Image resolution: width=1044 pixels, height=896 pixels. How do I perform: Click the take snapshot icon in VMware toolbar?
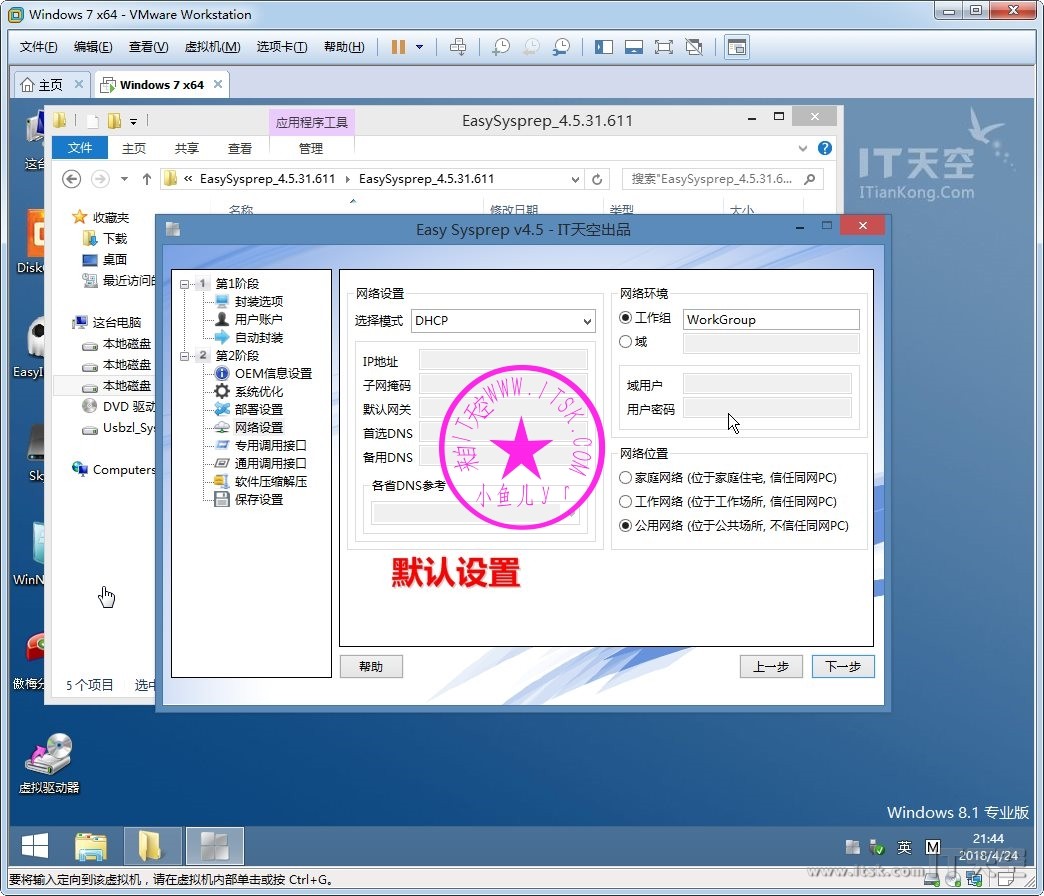tap(501, 47)
